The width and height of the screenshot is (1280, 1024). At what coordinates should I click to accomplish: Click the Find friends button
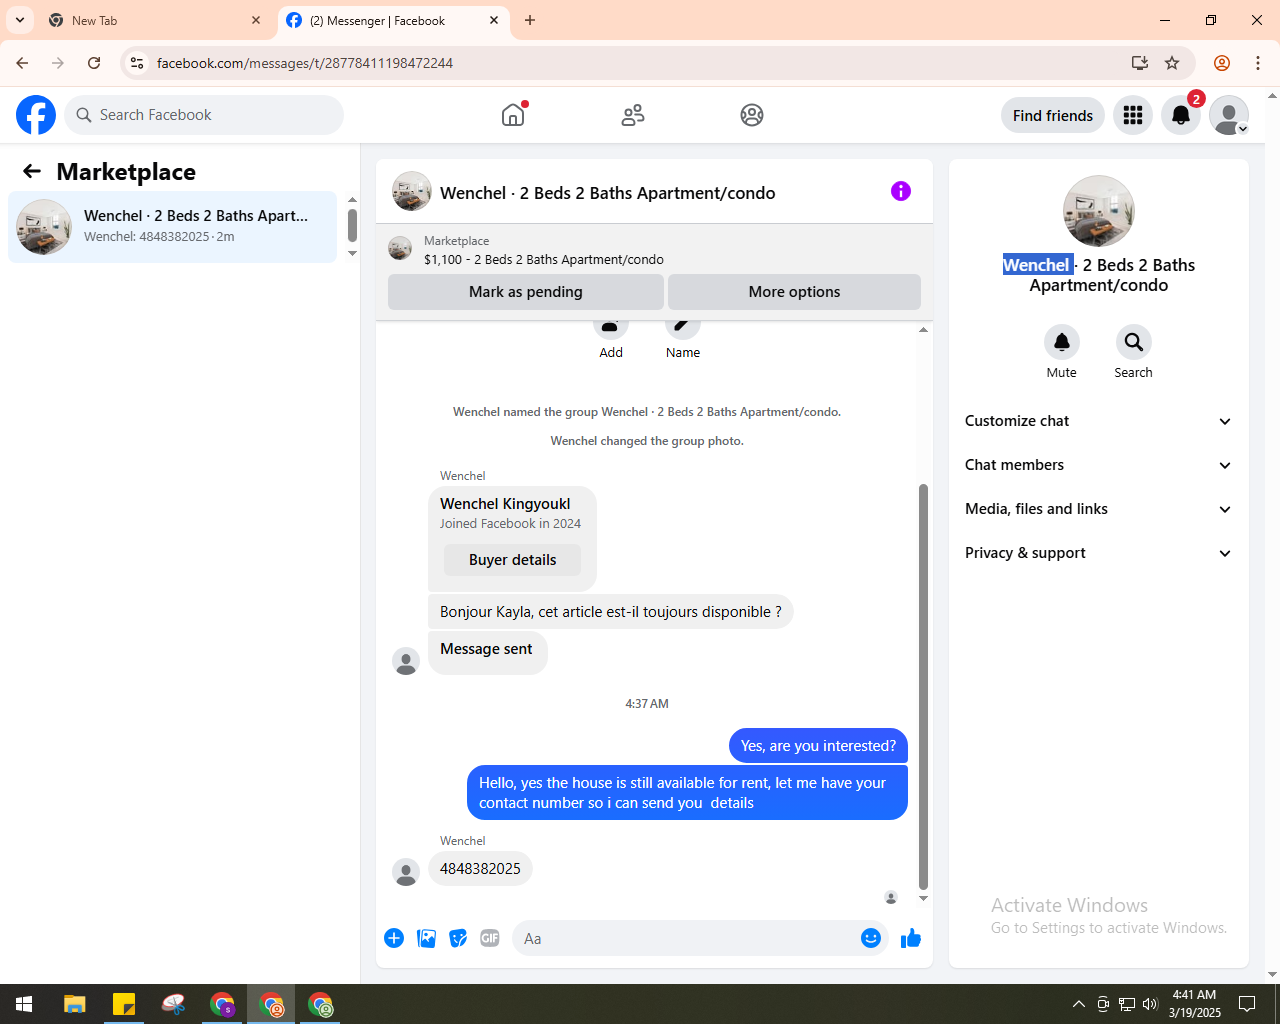tap(1053, 115)
